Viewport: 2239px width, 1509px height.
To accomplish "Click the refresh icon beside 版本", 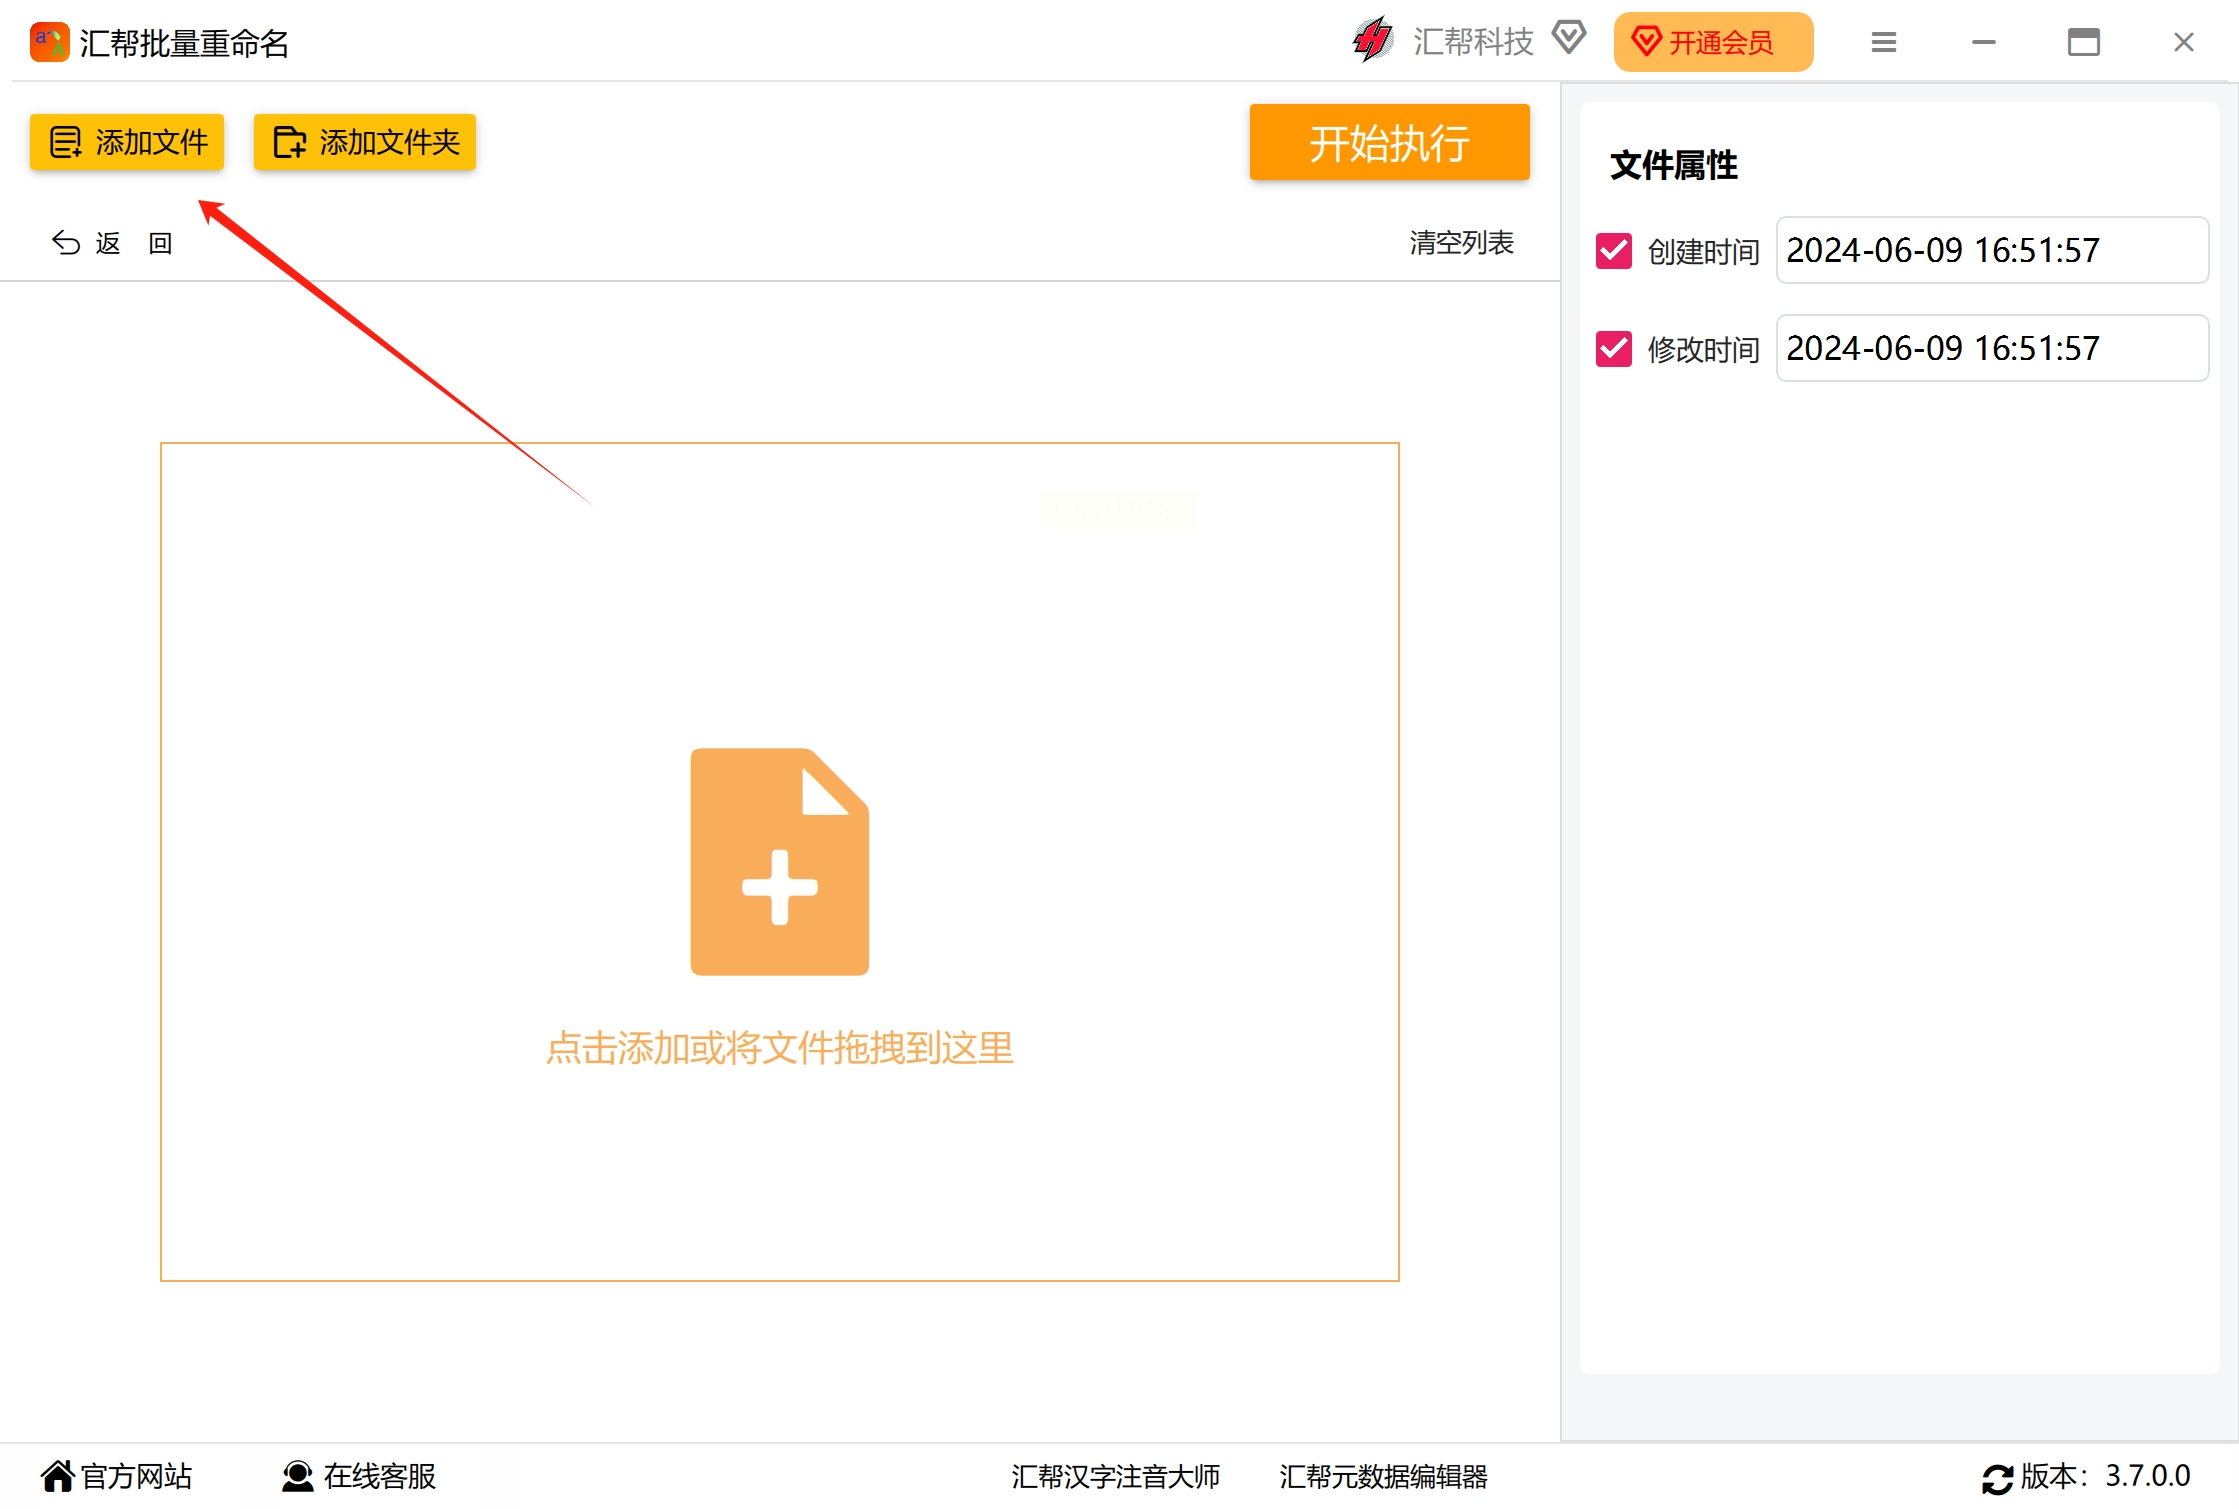I will pyautogui.click(x=1997, y=1478).
